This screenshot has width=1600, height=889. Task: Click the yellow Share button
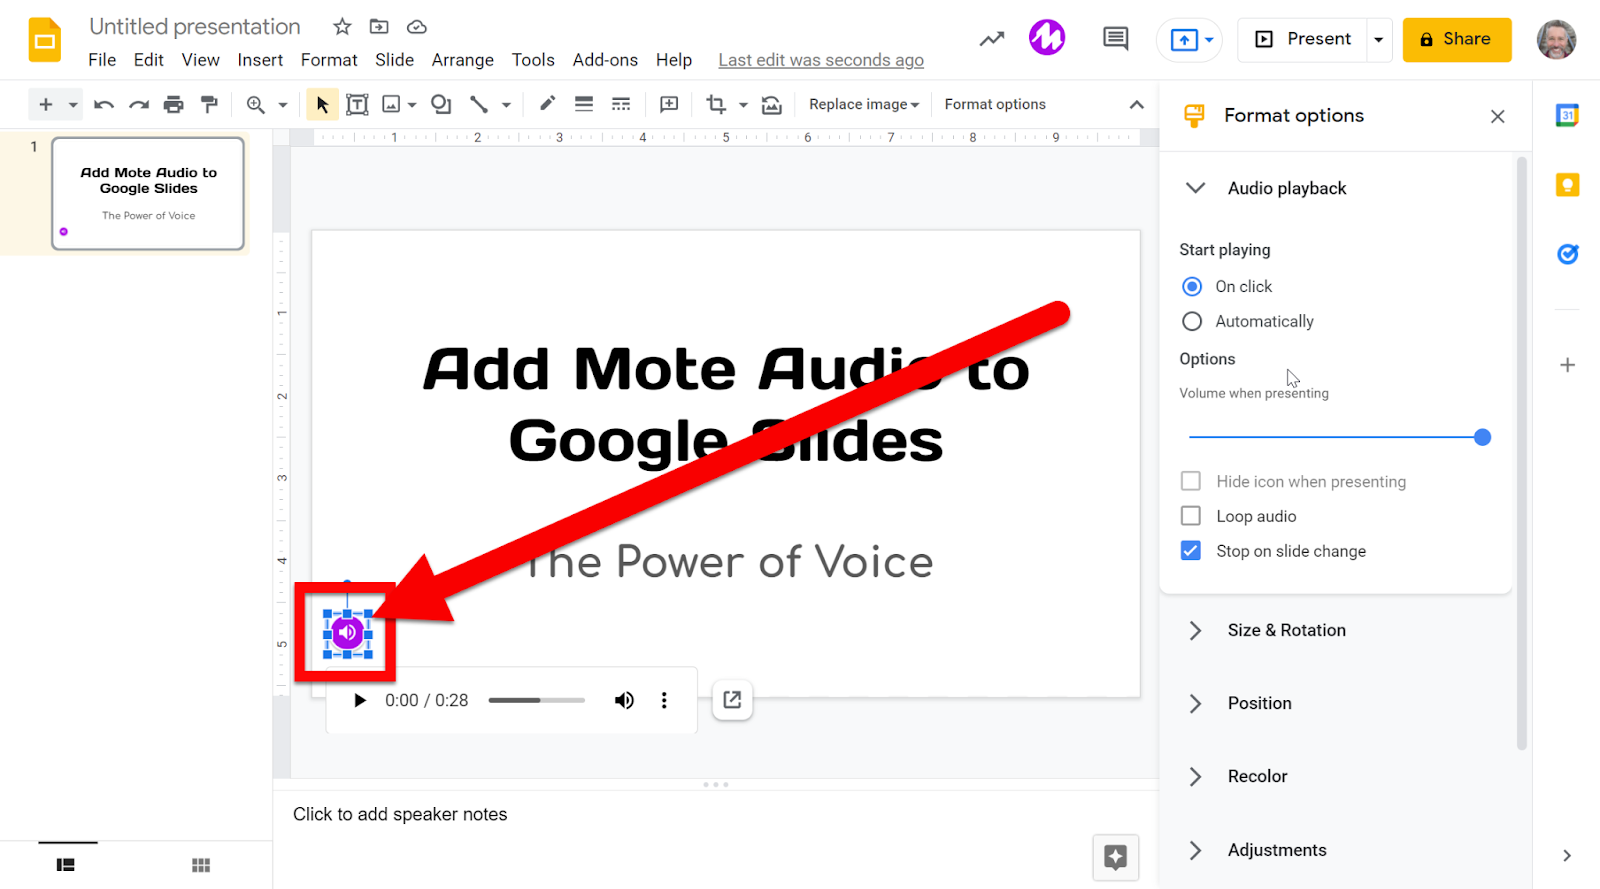1457,40
